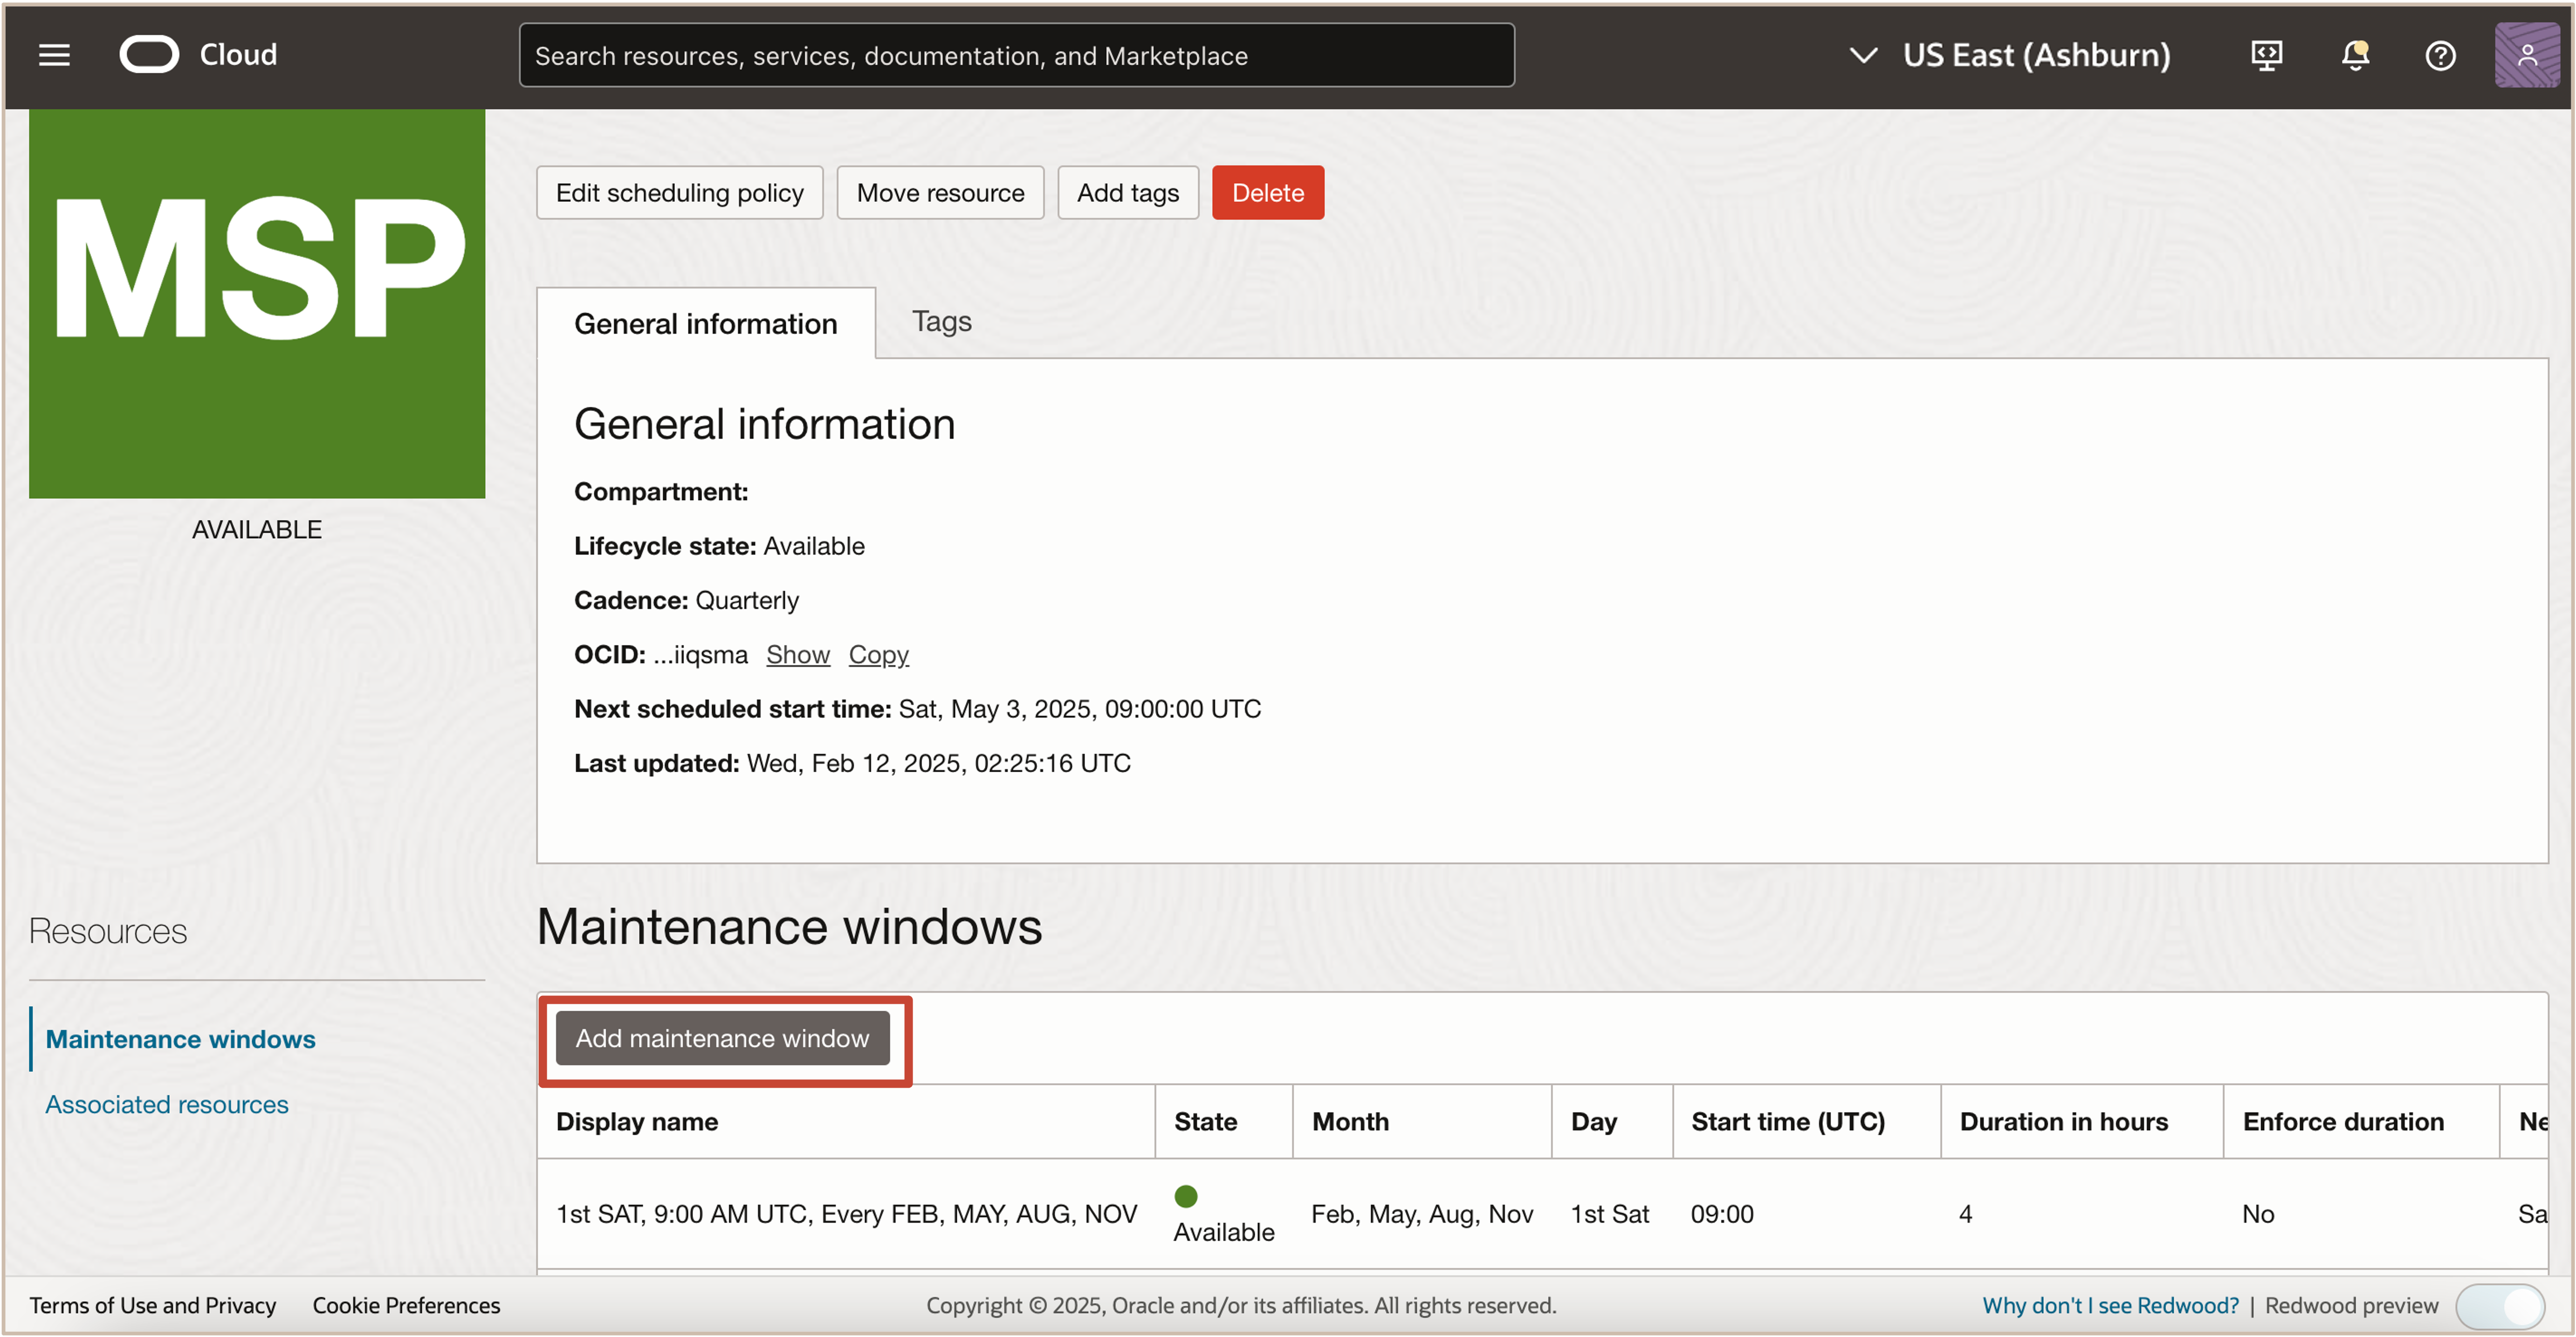Click the red Delete button
The height and width of the screenshot is (1337, 2576).
[x=1267, y=192]
